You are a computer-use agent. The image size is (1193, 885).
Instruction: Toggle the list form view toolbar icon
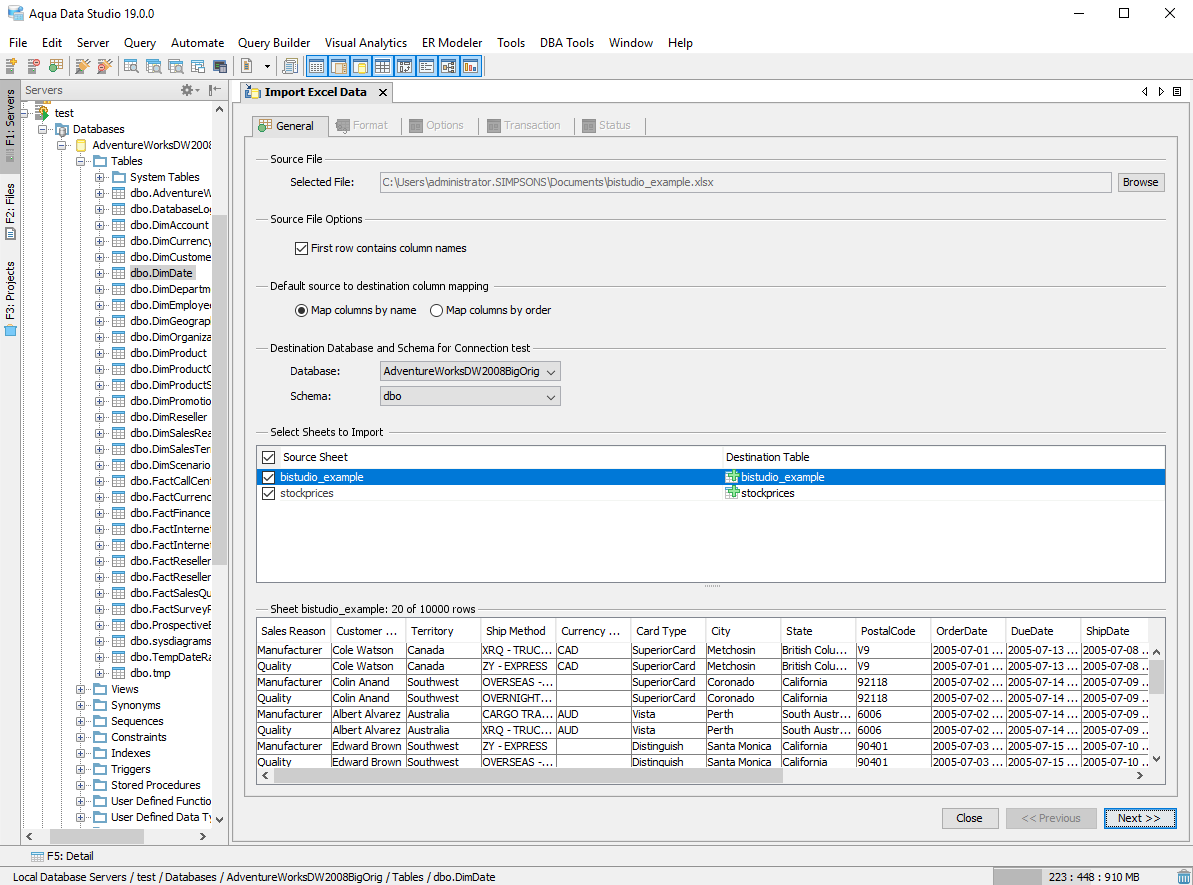tap(427, 67)
